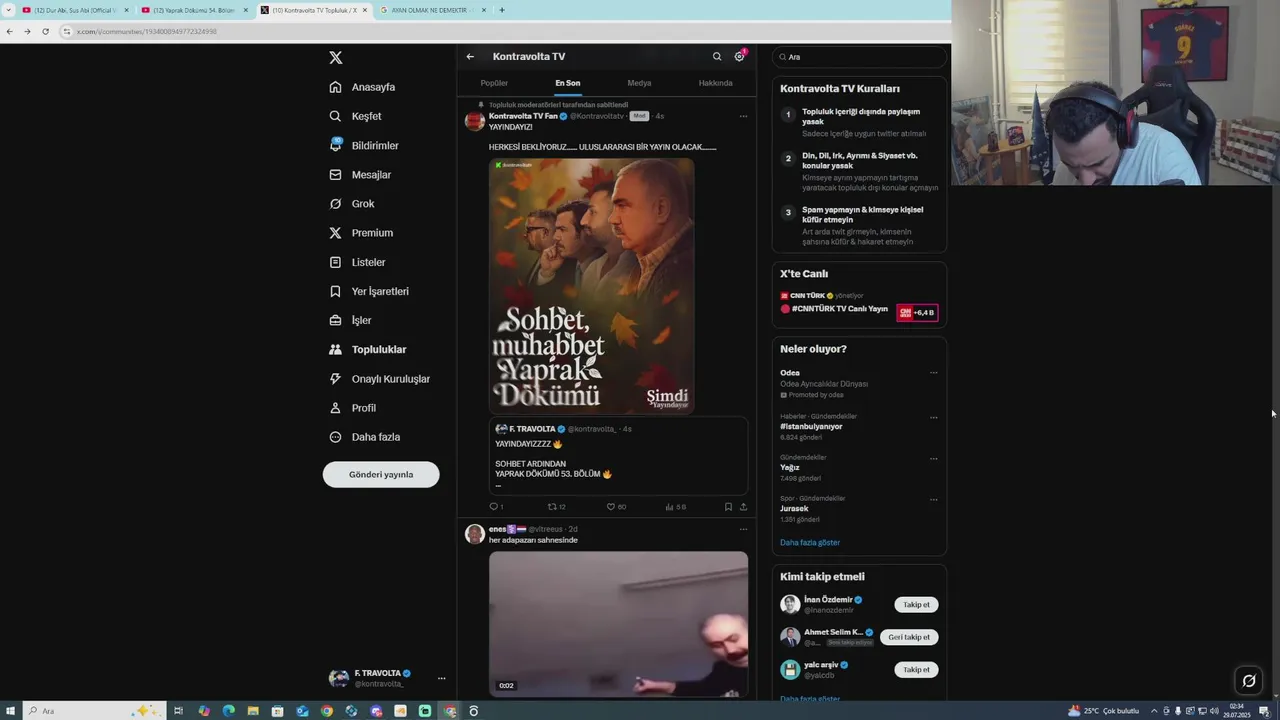Open the browser tab search dropdown
Screen dimensions: 1280x720
pyautogui.click(x=7, y=10)
